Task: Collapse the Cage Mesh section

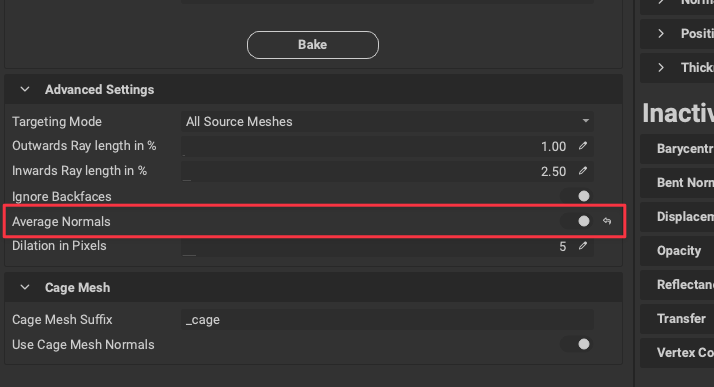Action: 25,288
